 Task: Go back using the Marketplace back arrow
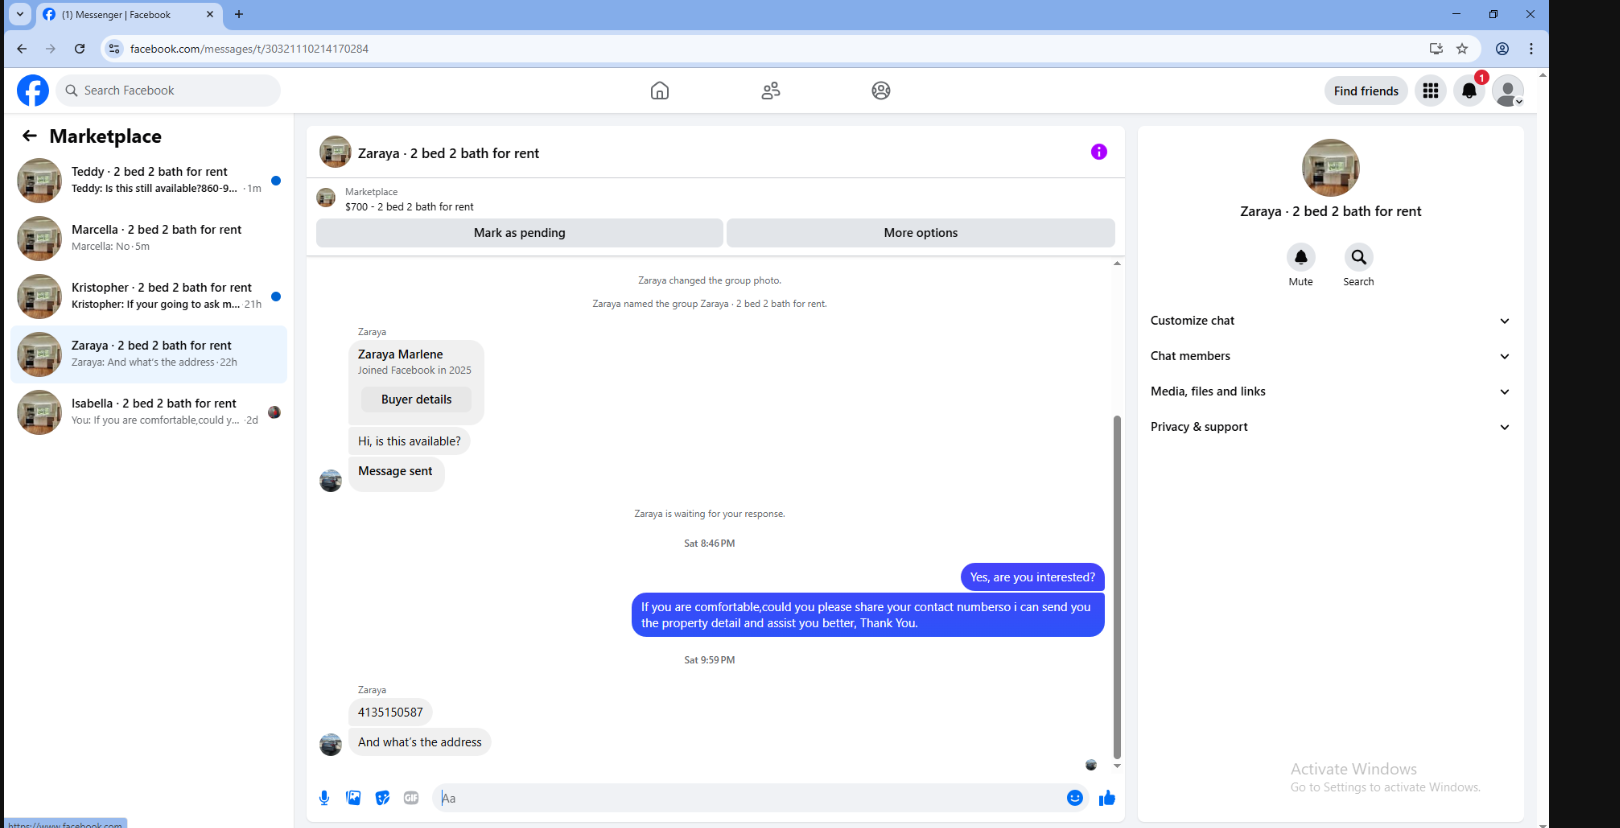click(x=29, y=136)
